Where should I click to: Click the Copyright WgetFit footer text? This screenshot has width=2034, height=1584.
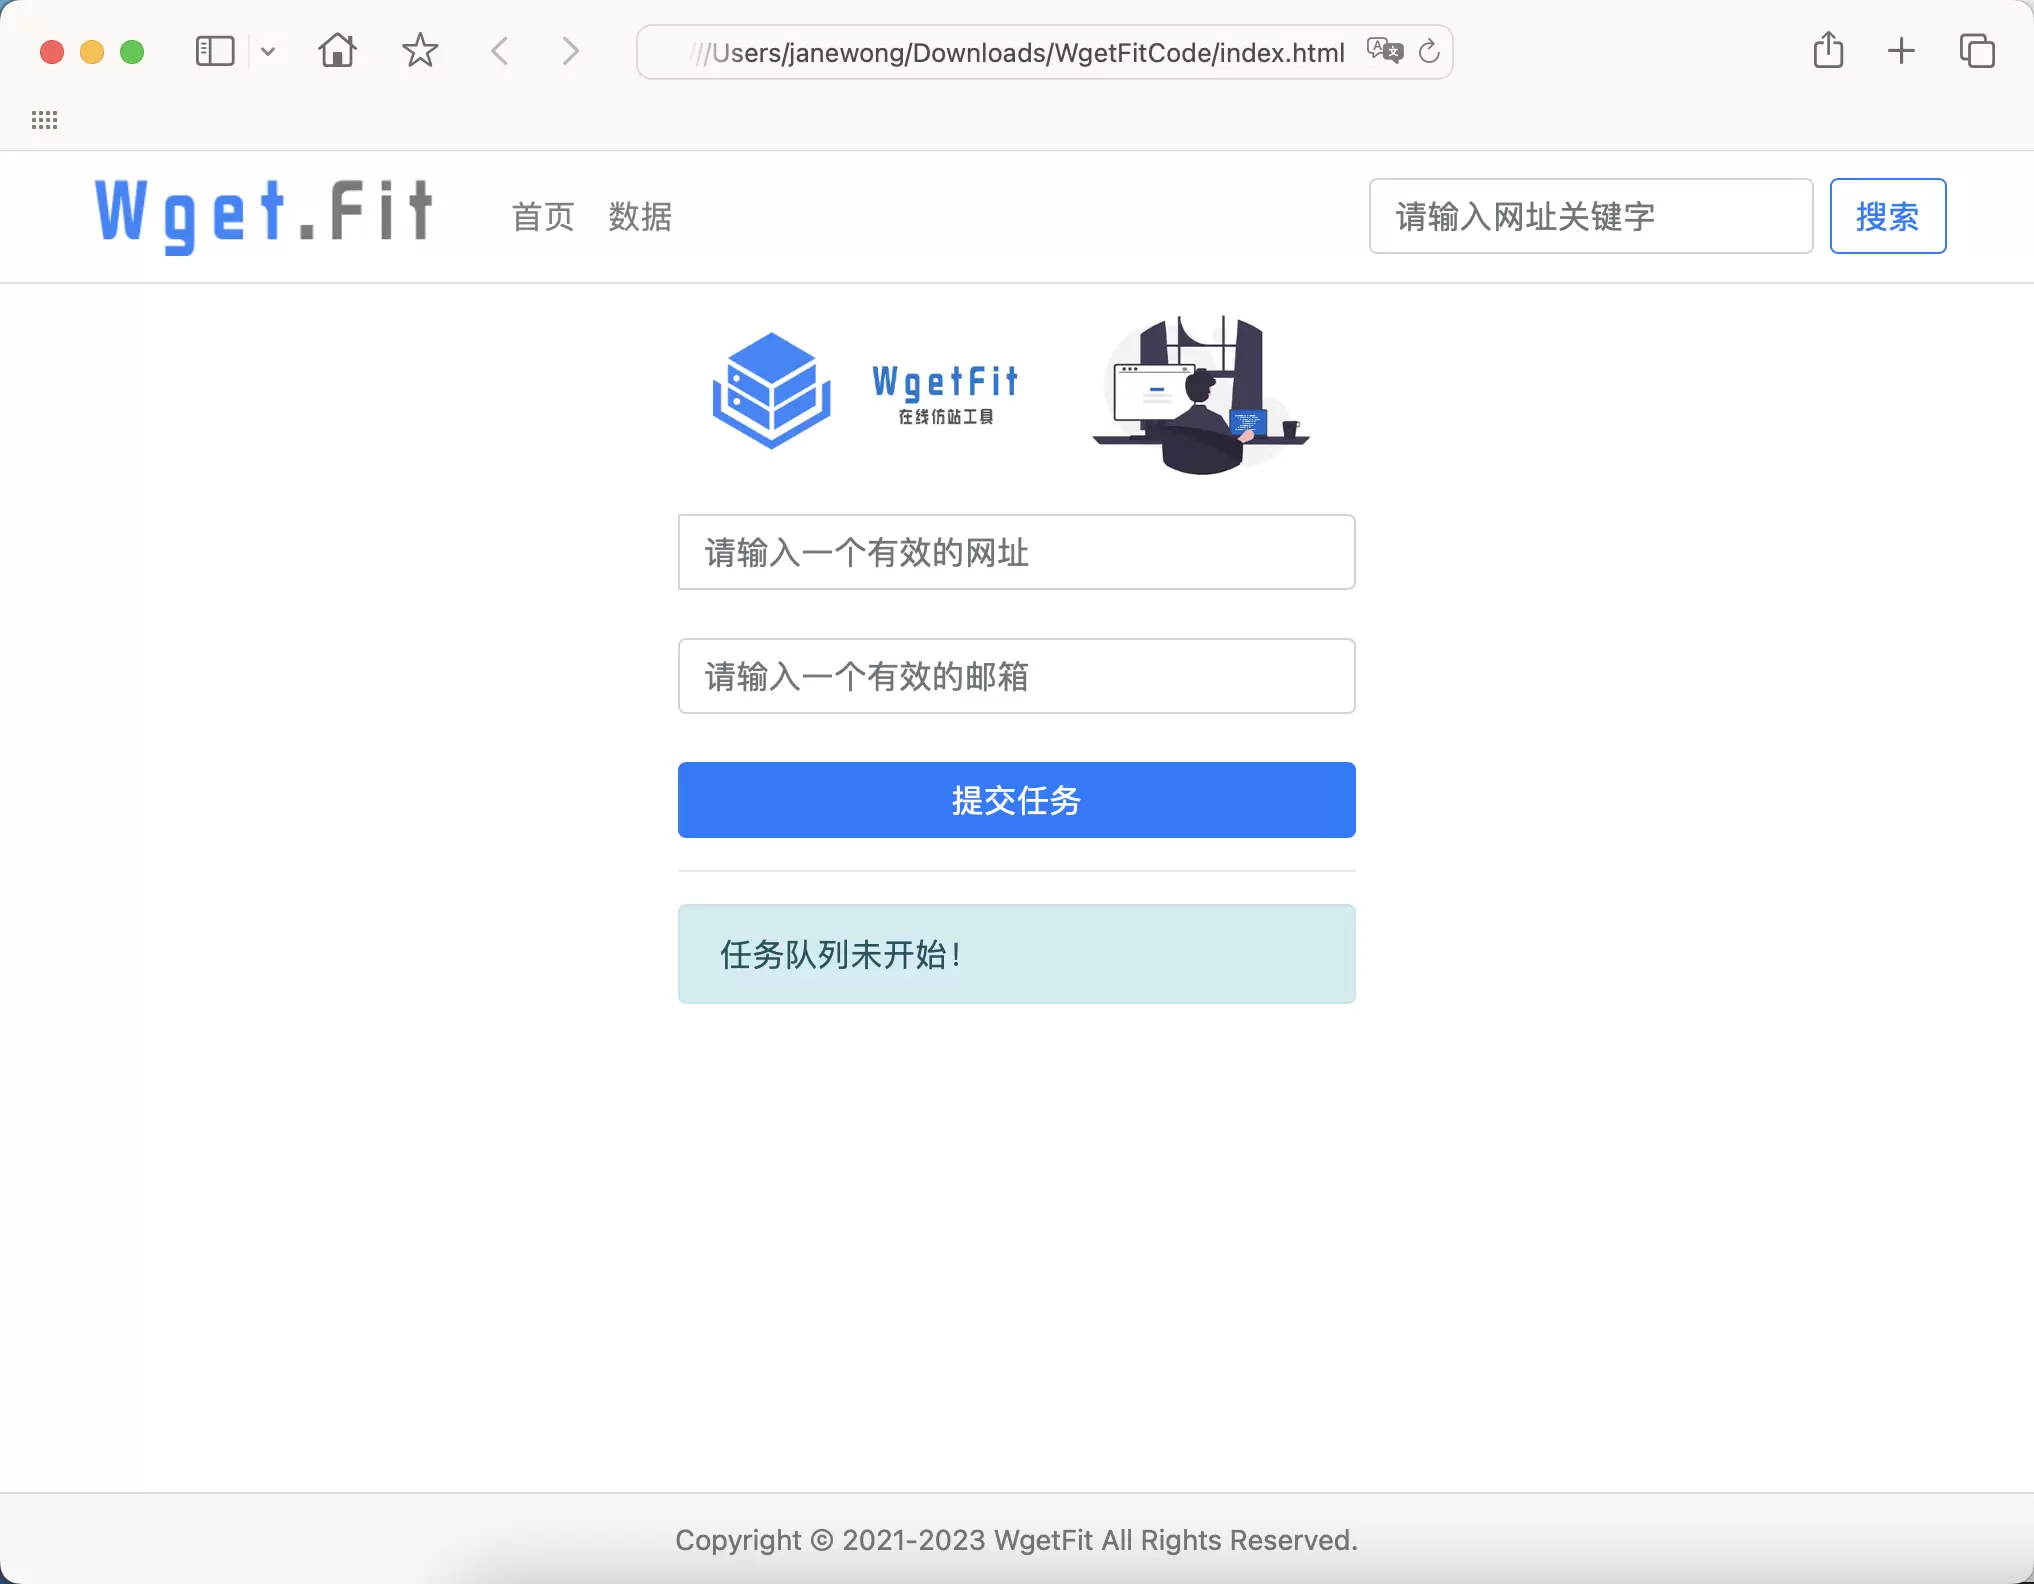click(1016, 1540)
